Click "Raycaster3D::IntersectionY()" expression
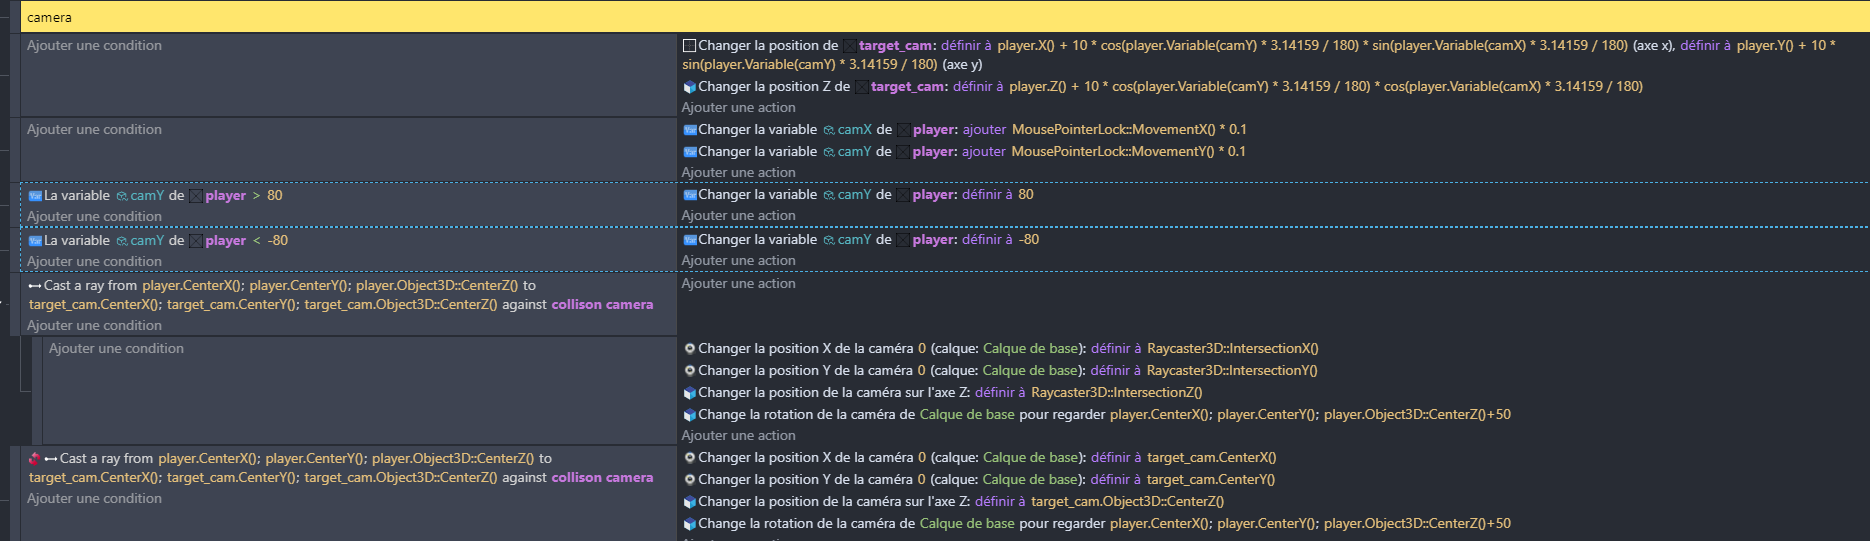Screen dimensions: 1870x541 coord(1232,371)
